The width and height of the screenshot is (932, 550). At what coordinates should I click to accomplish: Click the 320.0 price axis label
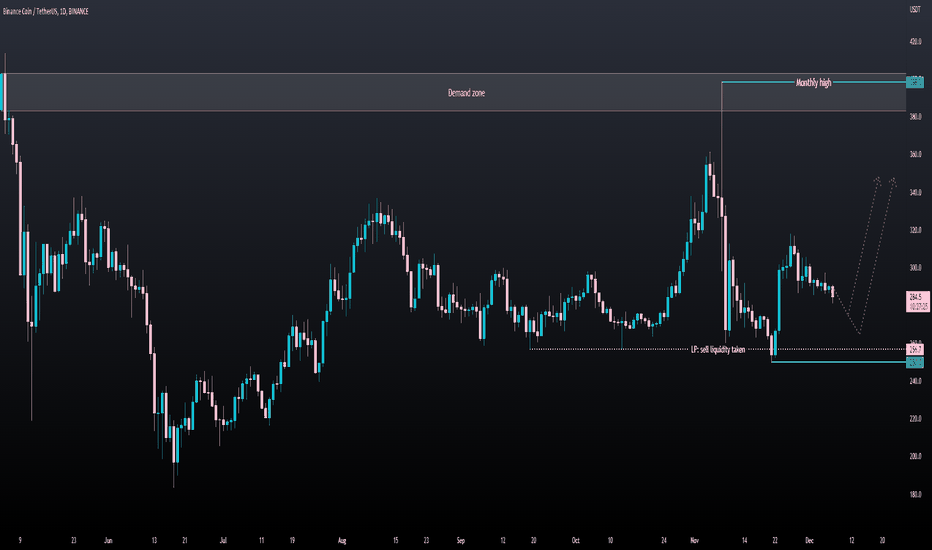tap(915, 230)
